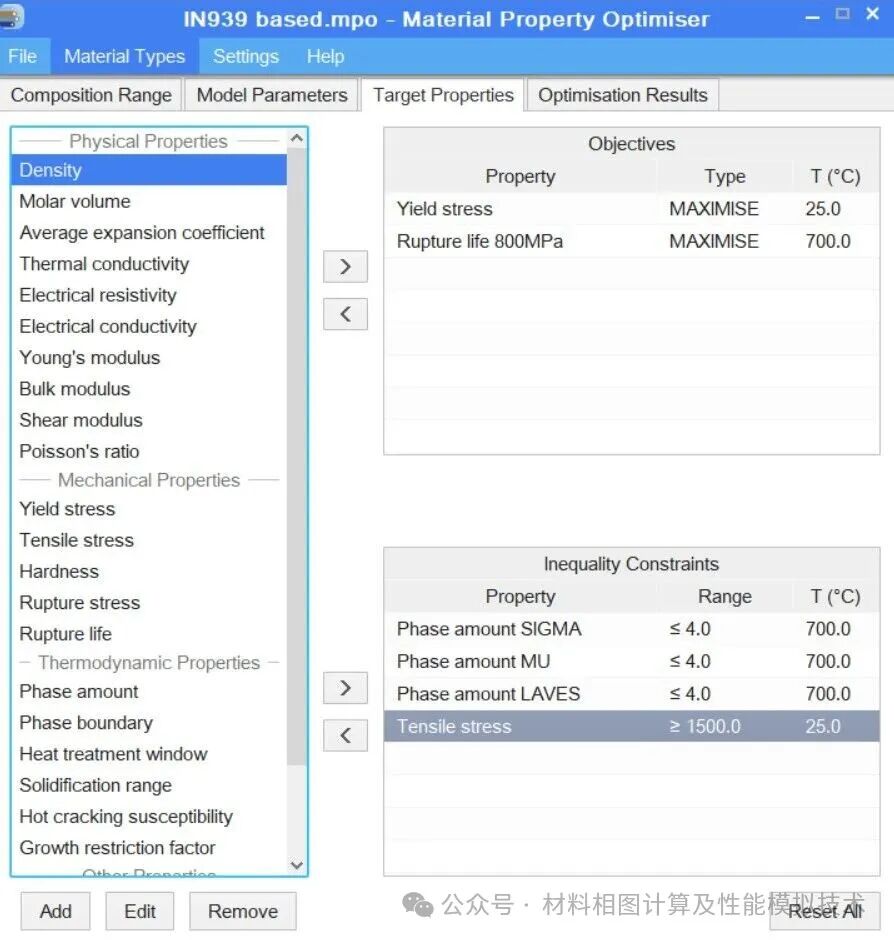Select Young's modulus property
This screenshot has width=894, height=940.
click(149, 357)
